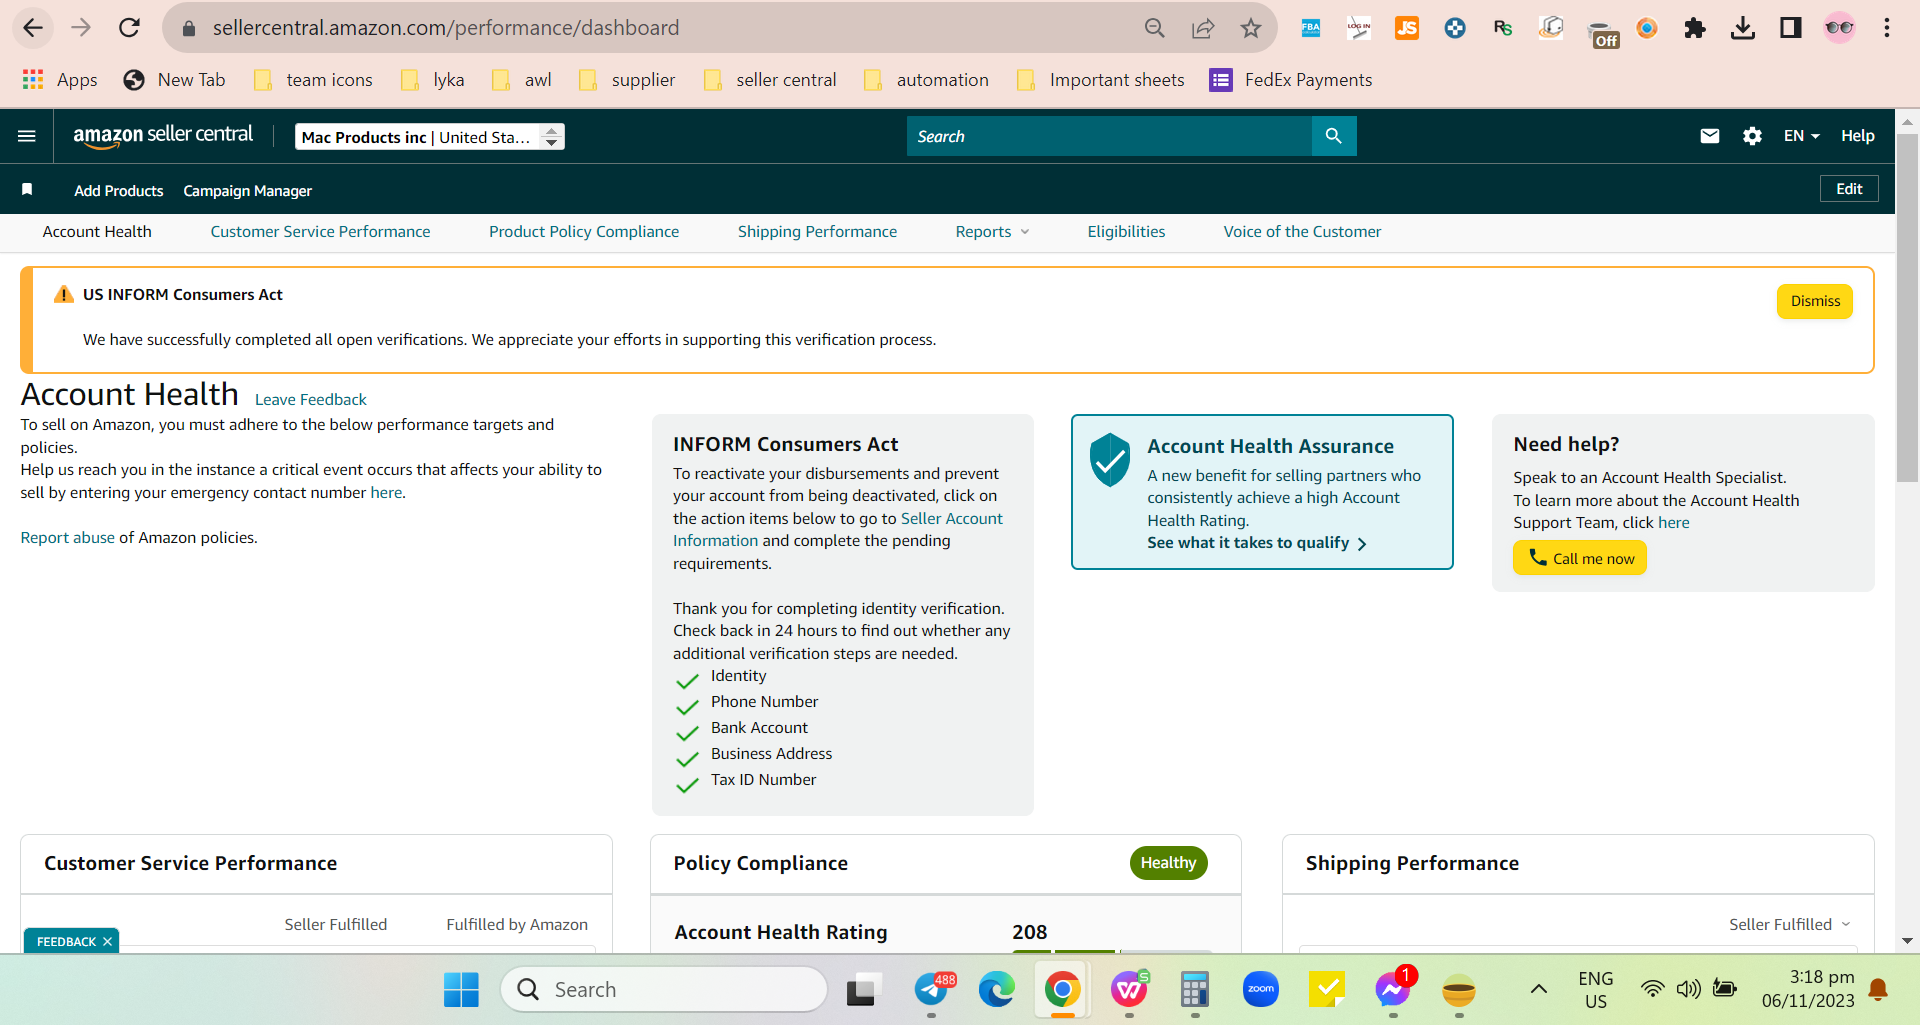Open the Important sheets bookmark folder
The width and height of the screenshot is (1920, 1025).
tap(1101, 80)
